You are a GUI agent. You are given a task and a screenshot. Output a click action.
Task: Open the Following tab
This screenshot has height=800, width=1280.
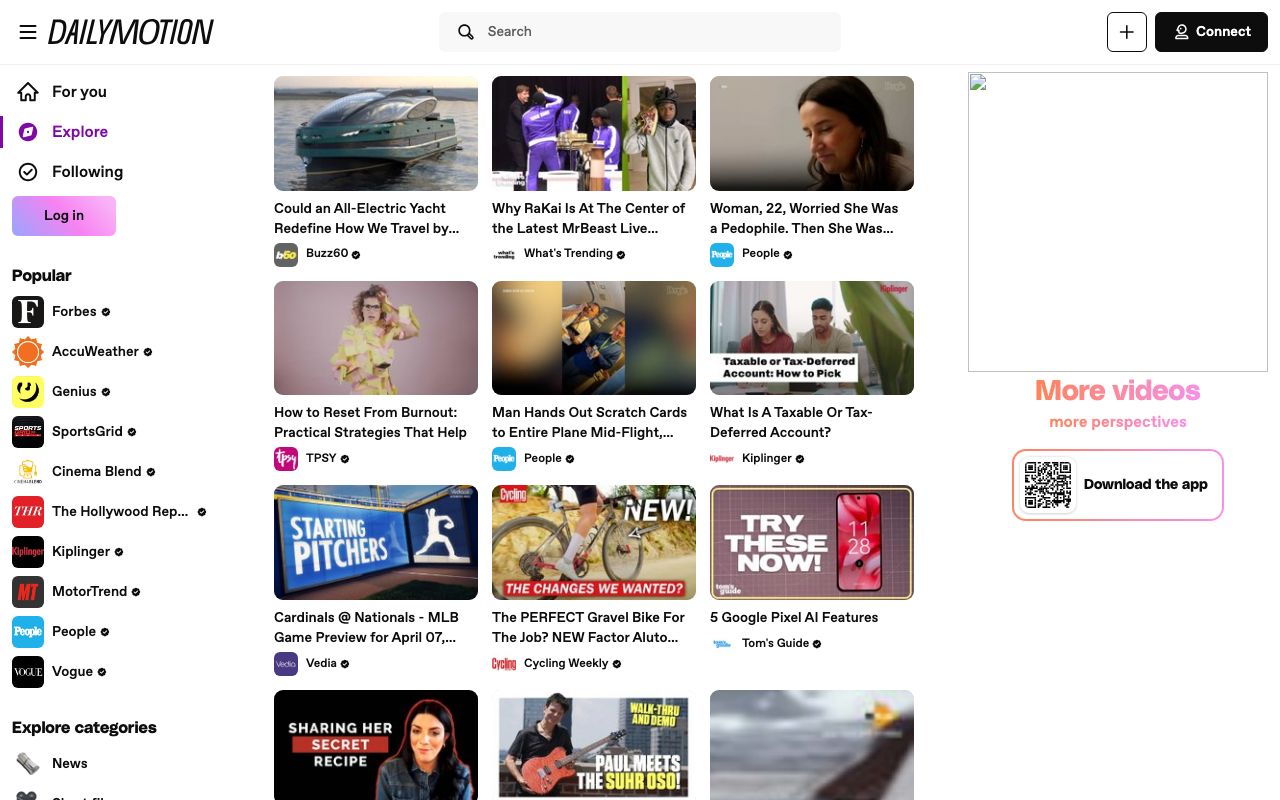pyautogui.click(x=87, y=172)
